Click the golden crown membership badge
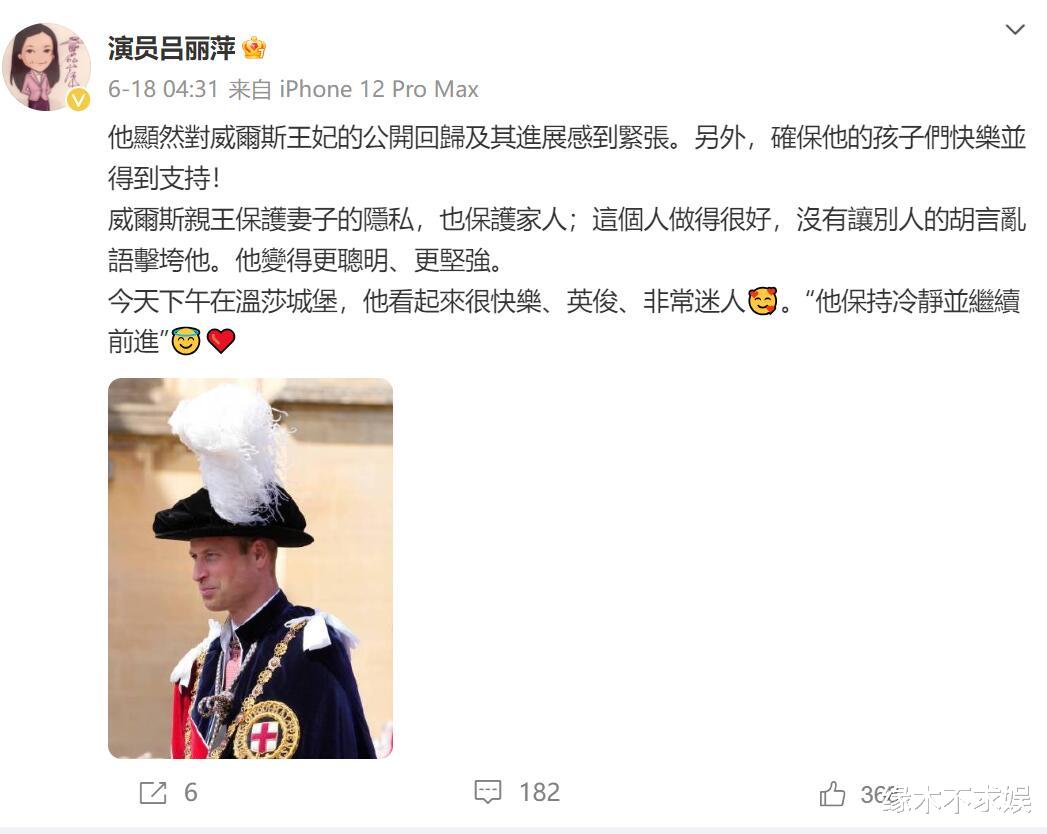The image size is (1047, 834). tap(254, 48)
